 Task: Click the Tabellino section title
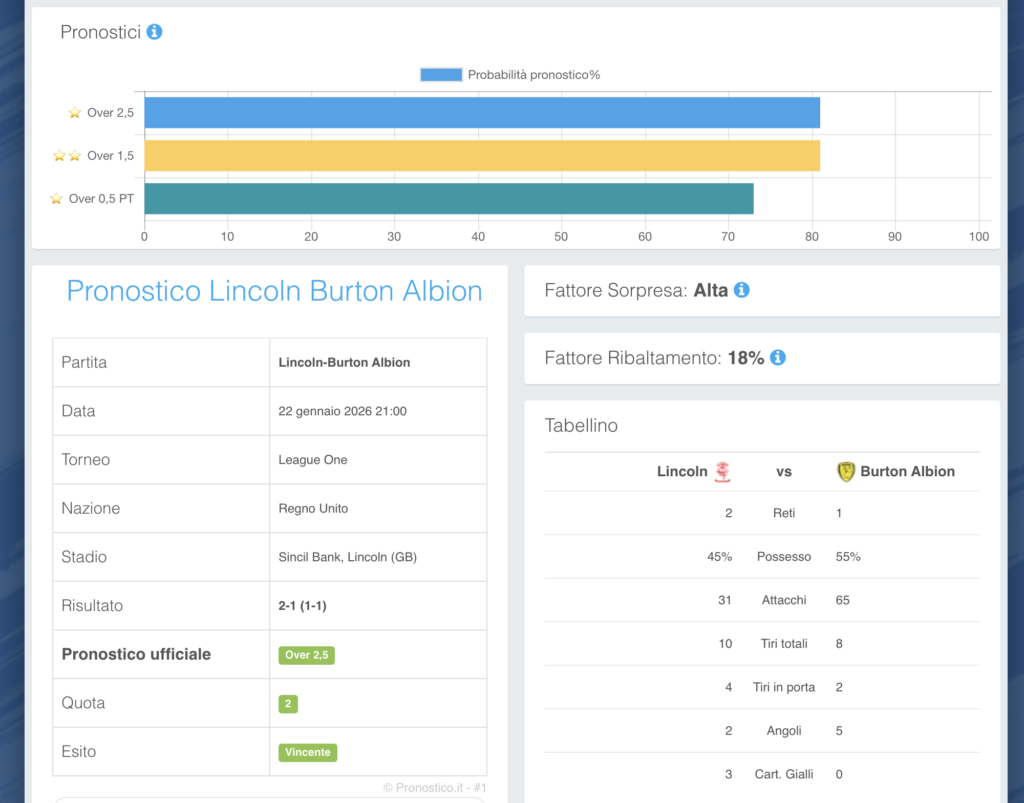581,425
